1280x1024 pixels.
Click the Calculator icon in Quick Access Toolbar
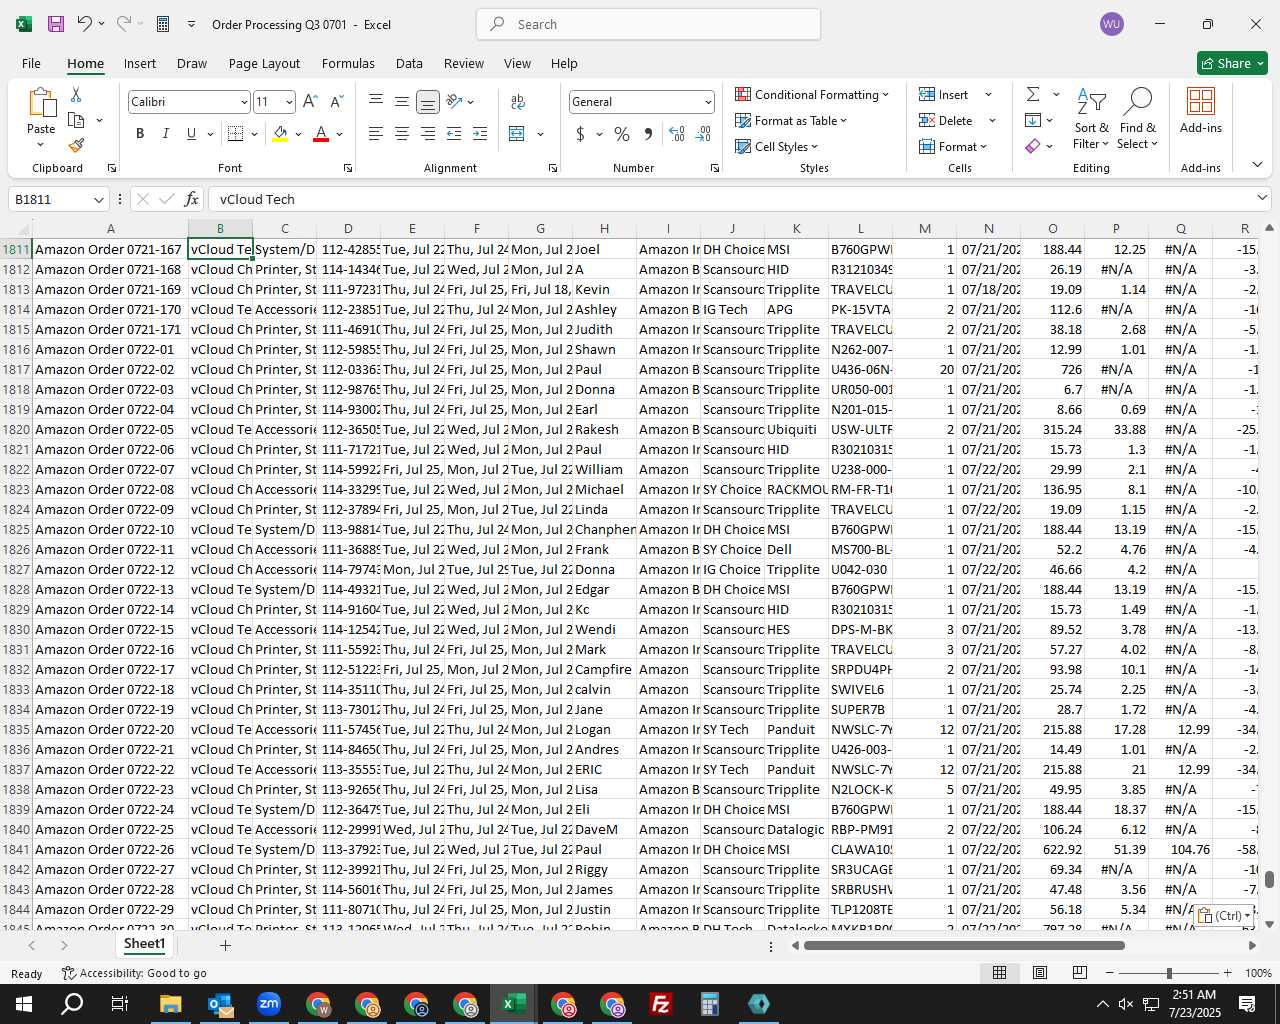point(163,24)
